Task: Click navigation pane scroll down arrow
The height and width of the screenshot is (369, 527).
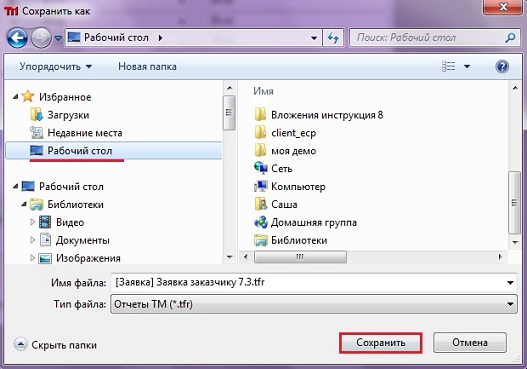Action: pyautogui.click(x=230, y=257)
